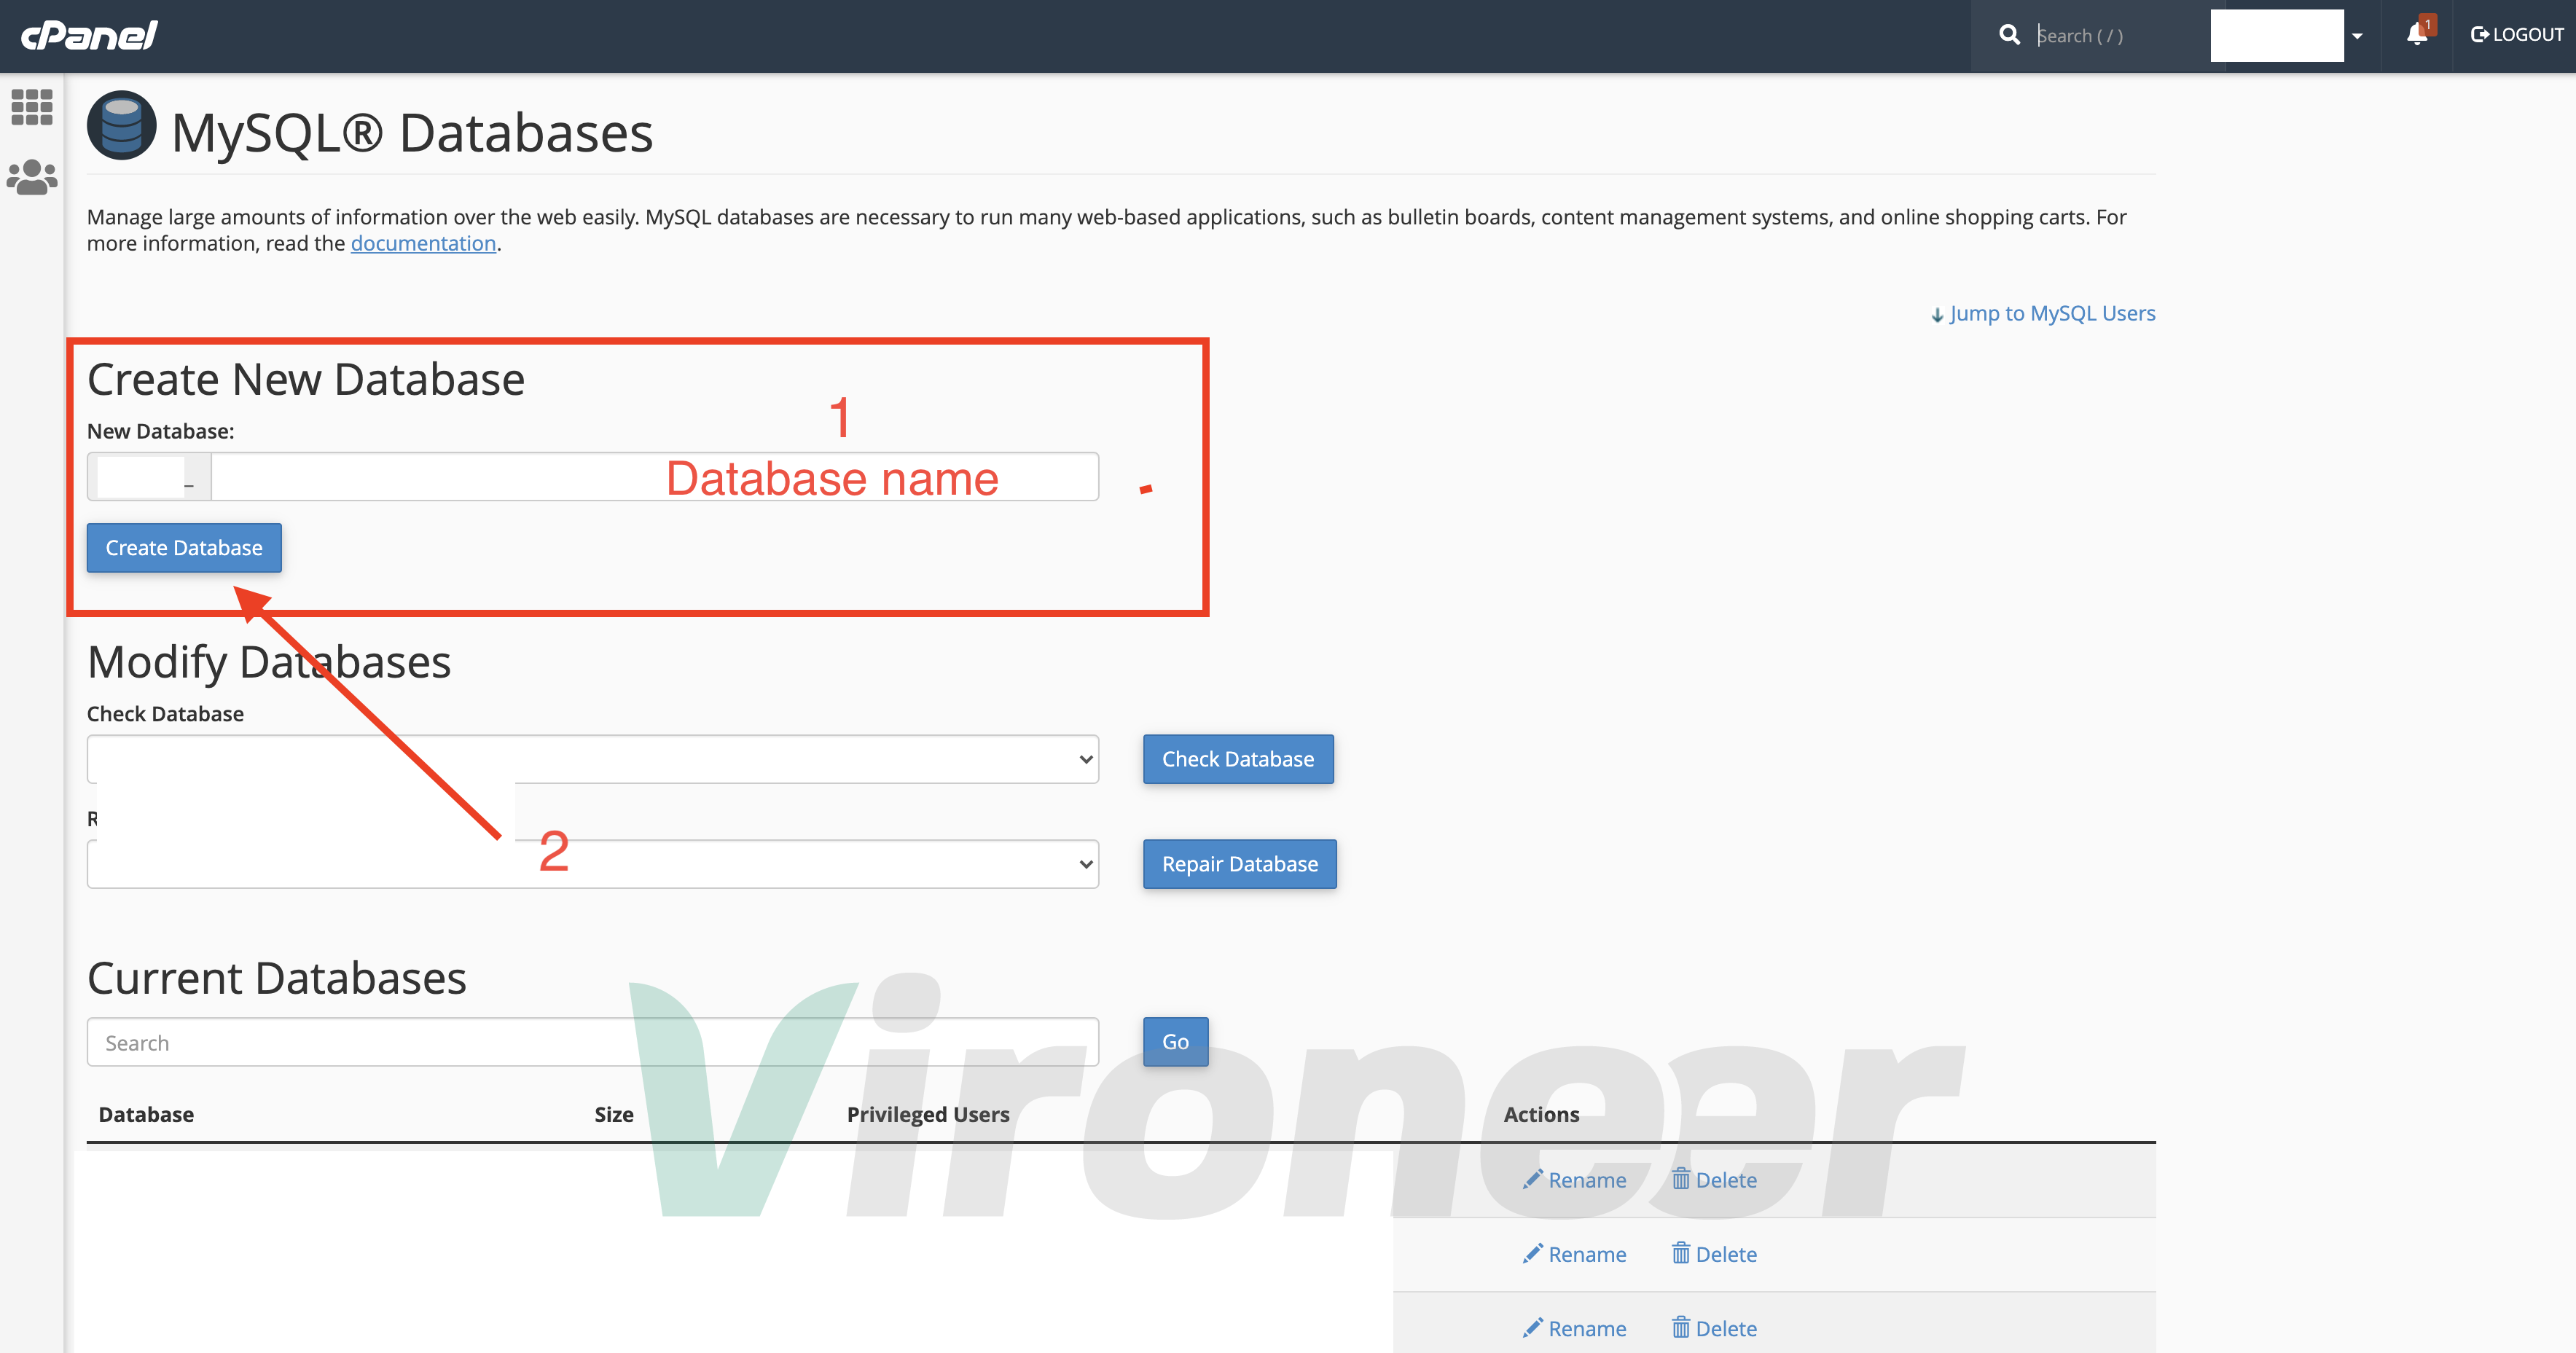Open the documentation link
The image size is (2576, 1353).
click(423, 243)
